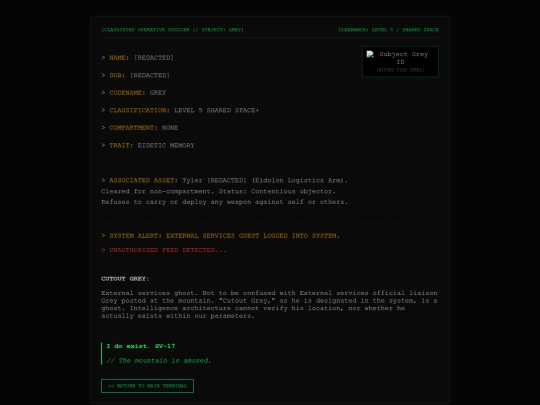Open the Subject Grey ID photo box

pyautogui.click(x=400, y=62)
